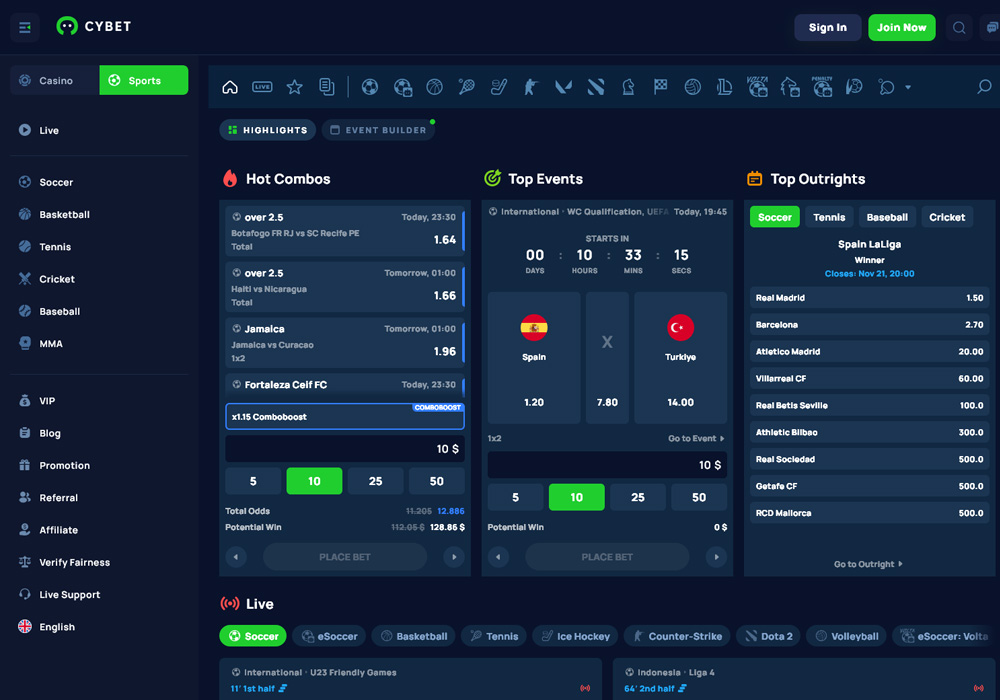Select the Live icon in the sports toolbar
The height and width of the screenshot is (700, 1000).
coord(262,87)
